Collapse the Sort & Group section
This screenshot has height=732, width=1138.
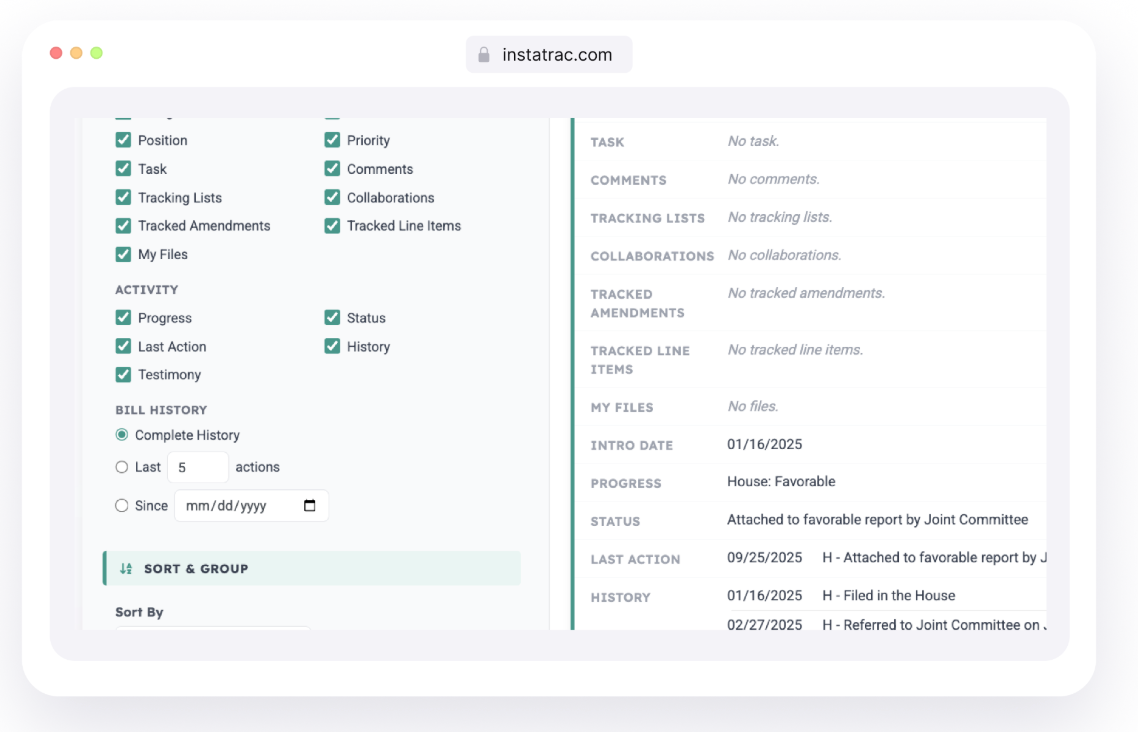pyautogui.click(x=312, y=568)
